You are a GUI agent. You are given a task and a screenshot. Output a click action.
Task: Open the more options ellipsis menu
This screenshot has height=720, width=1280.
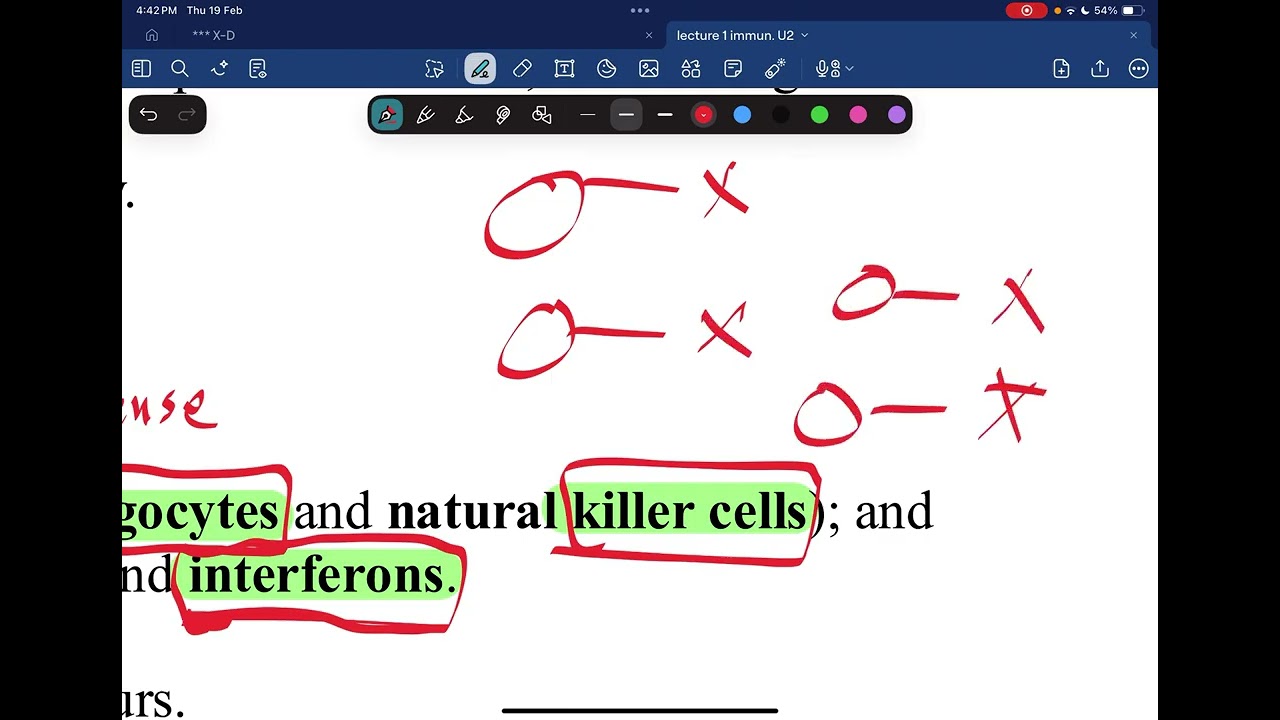click(1138, 69)
